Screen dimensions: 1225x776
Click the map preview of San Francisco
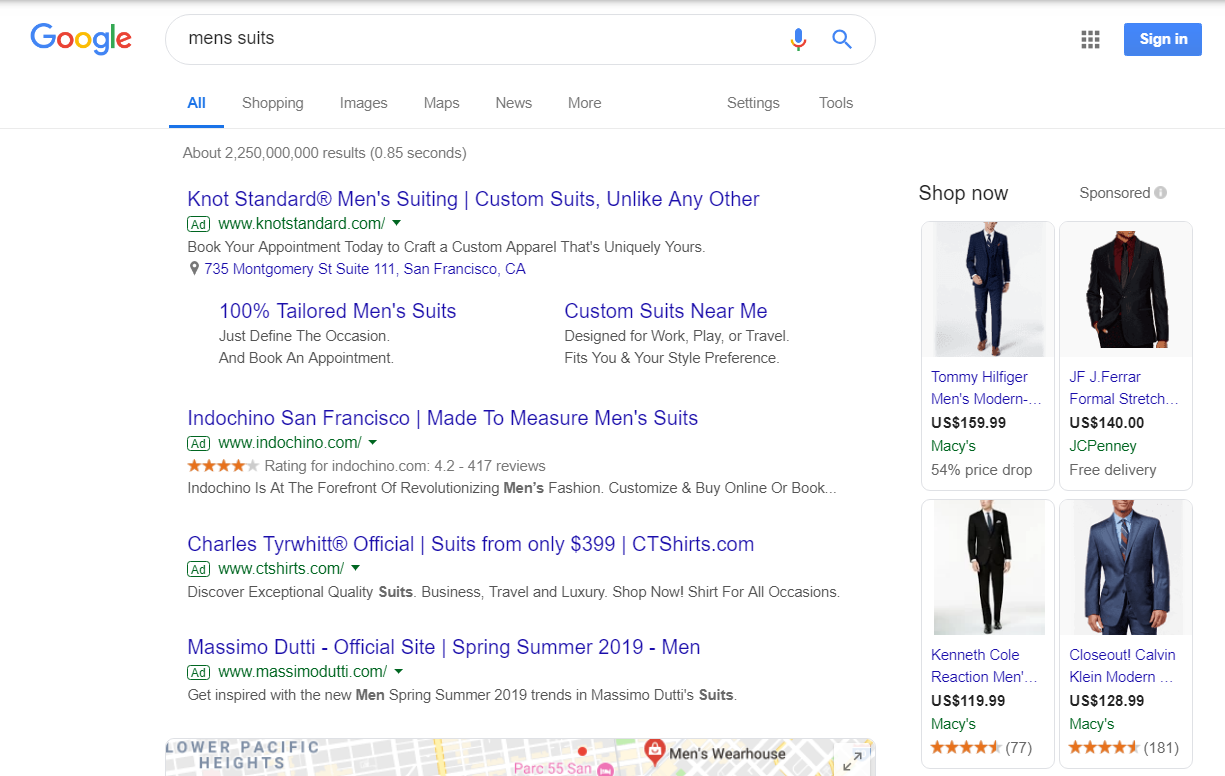[520, 757]
